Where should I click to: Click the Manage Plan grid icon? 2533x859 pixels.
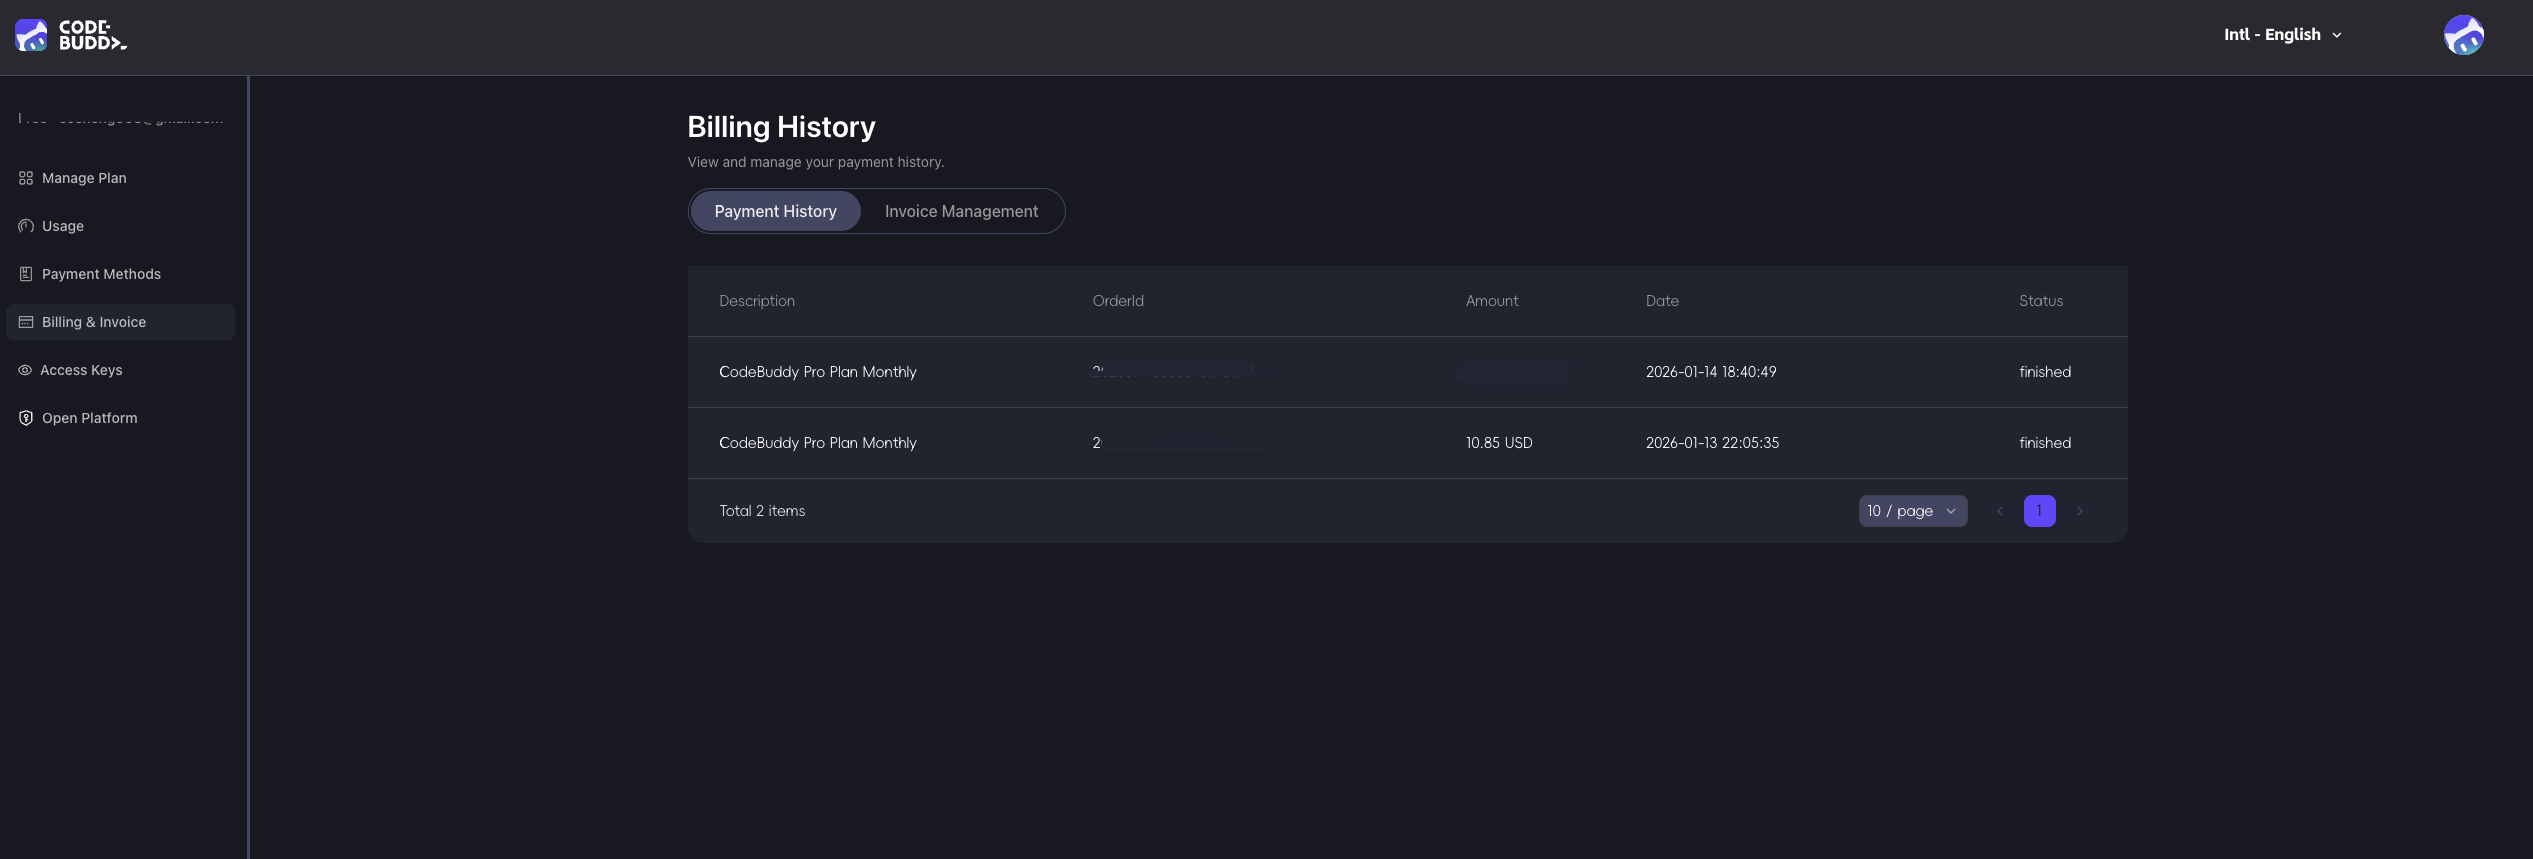pos(26,178)
